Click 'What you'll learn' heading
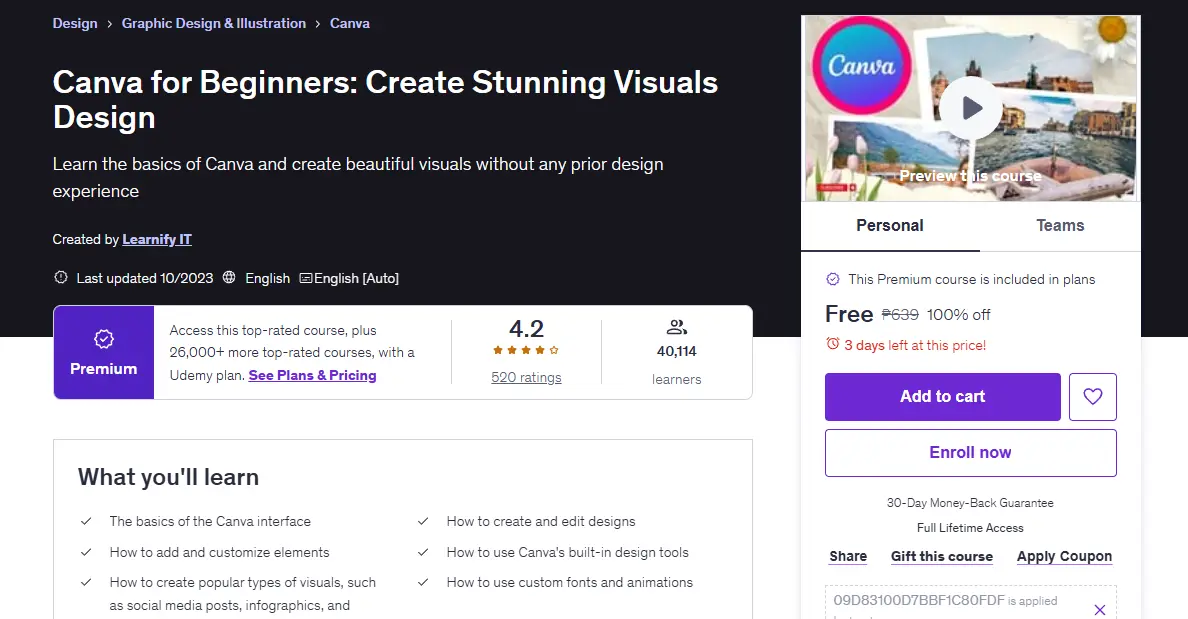Viewport: 1188px width, 619px height. click(x=168, y=477)
